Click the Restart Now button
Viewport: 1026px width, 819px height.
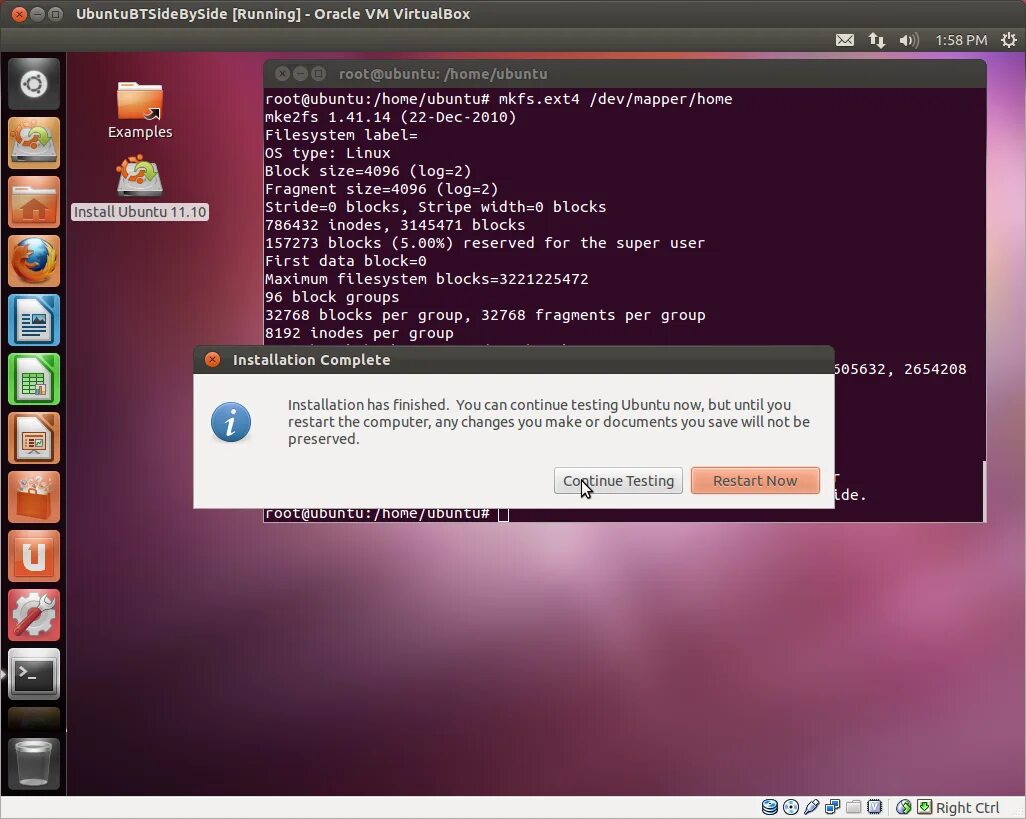(755, 481)
